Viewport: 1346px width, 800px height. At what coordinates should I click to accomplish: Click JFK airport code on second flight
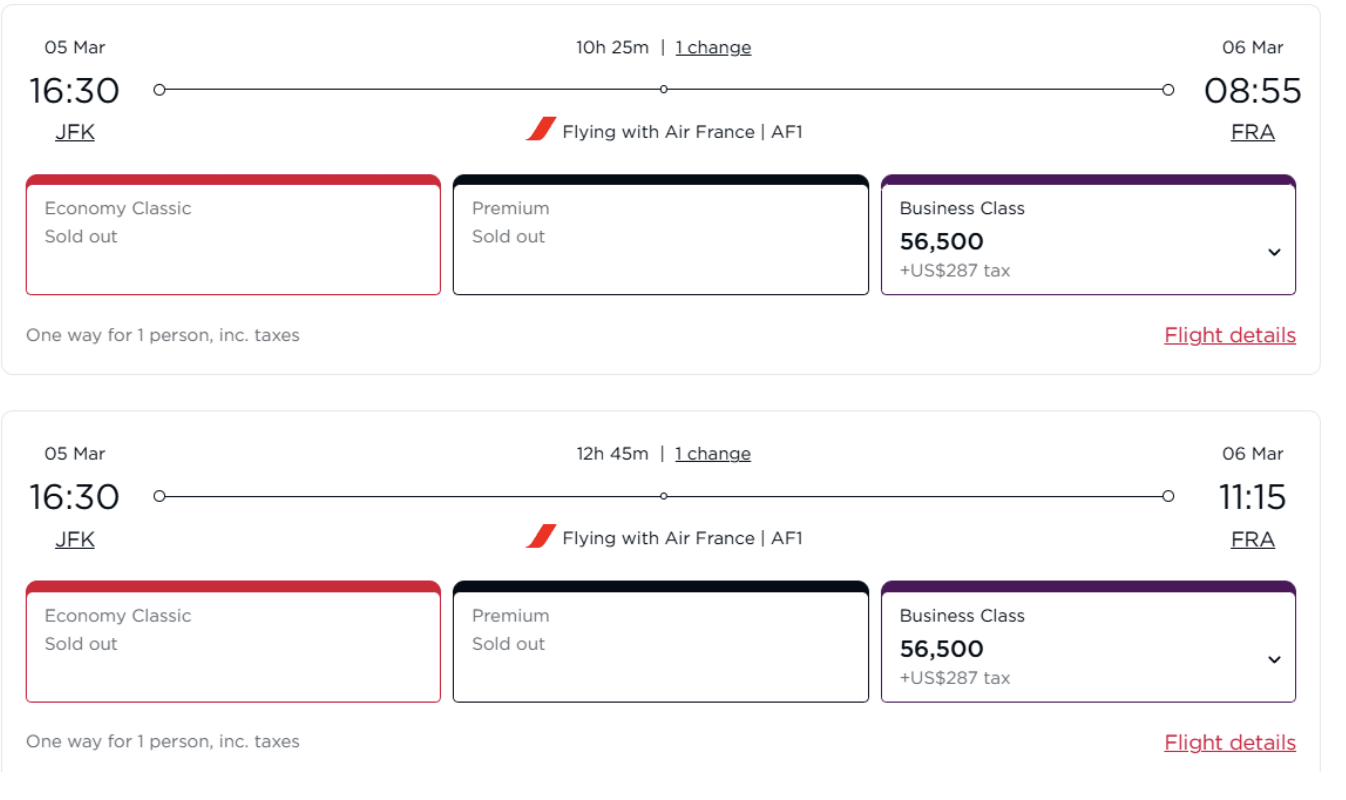point(75,539)
